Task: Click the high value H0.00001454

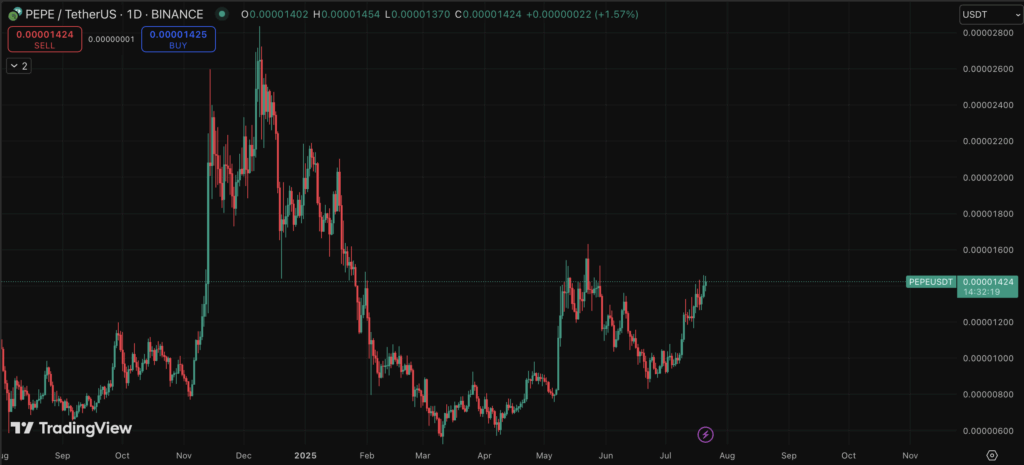Action: coord(346,14)
